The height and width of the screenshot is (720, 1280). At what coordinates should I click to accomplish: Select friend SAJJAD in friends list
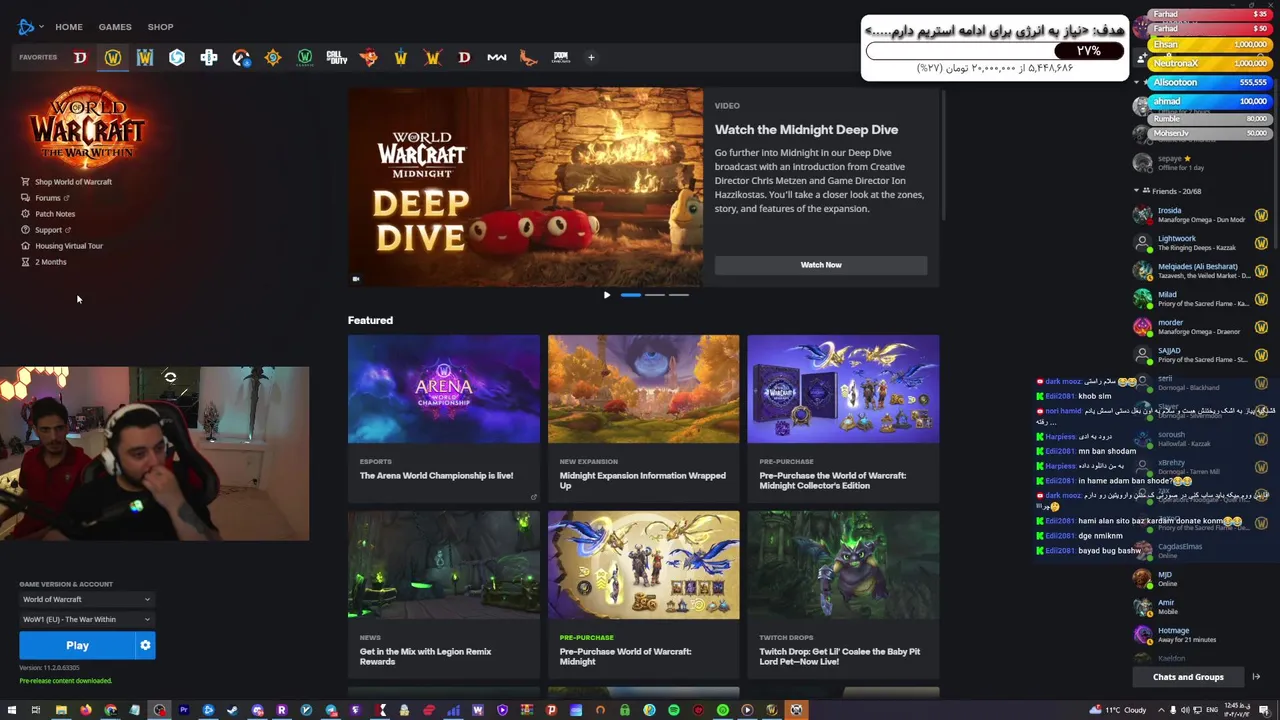pos(1200,355)
